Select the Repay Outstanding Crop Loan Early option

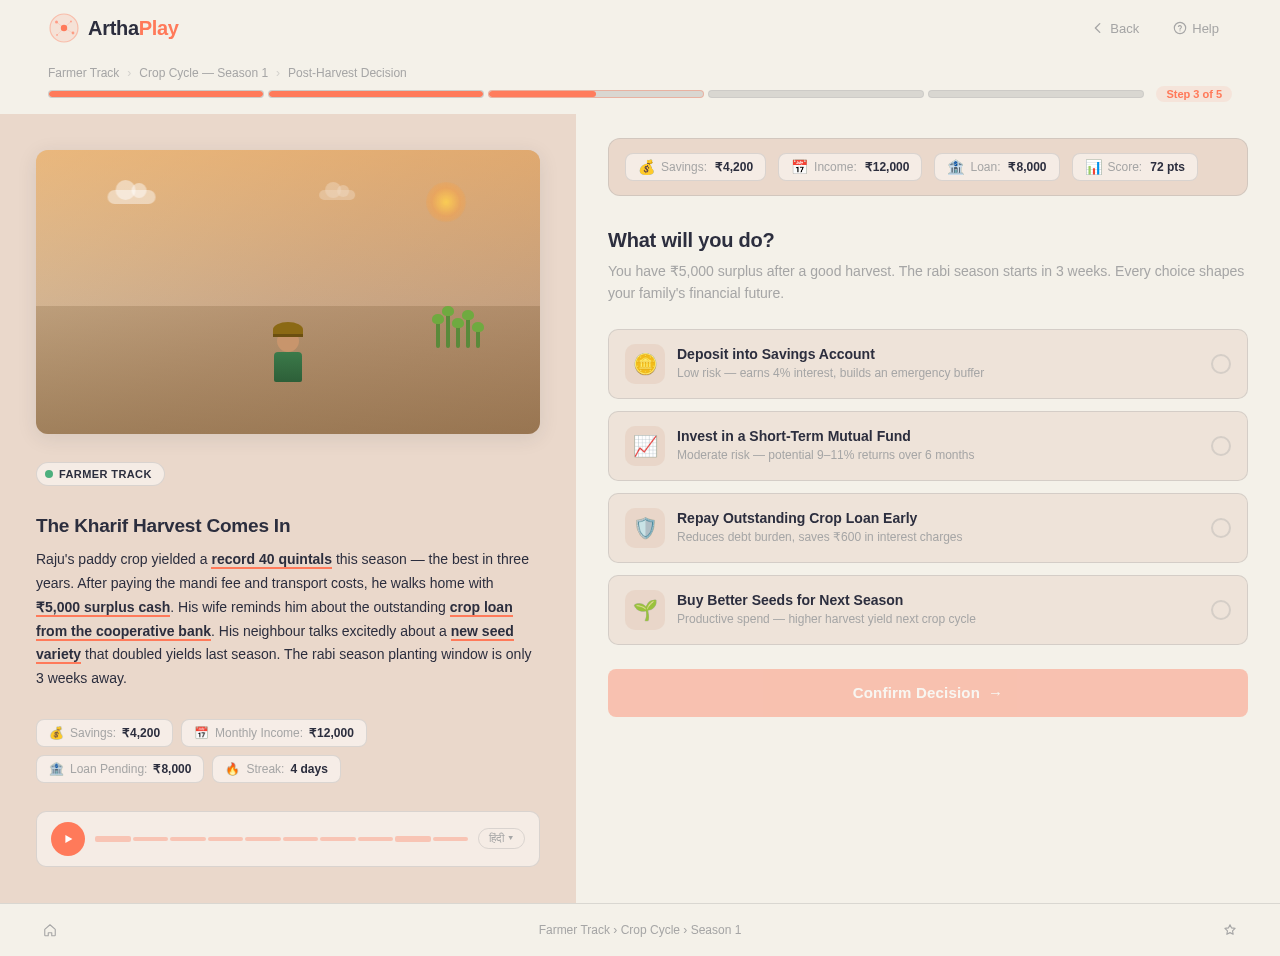coord(1220,526)
